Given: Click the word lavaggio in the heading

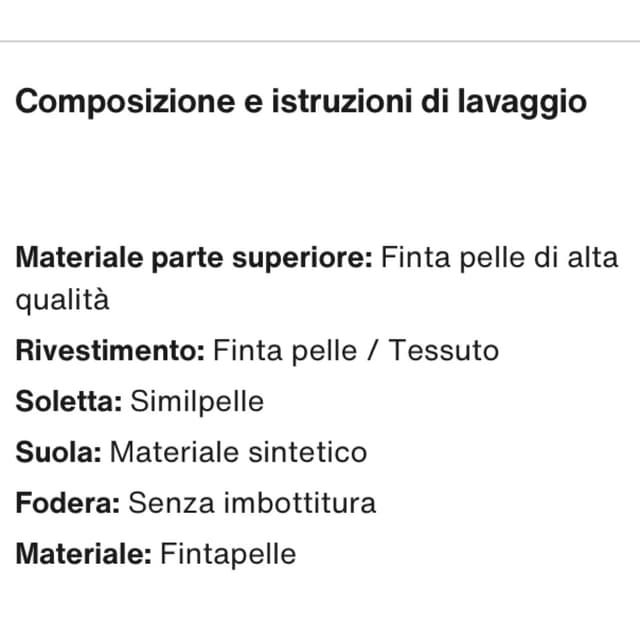Looking at the screenshot, I should 522,102.
